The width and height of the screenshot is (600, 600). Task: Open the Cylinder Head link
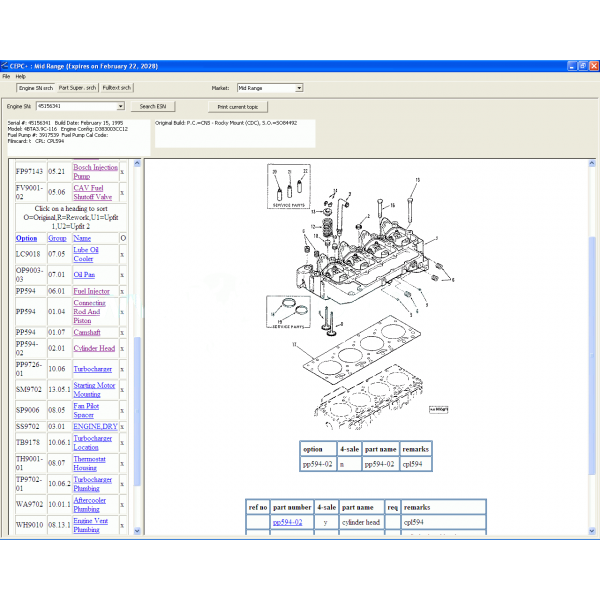pyautogui.click(x=94, y=348)
